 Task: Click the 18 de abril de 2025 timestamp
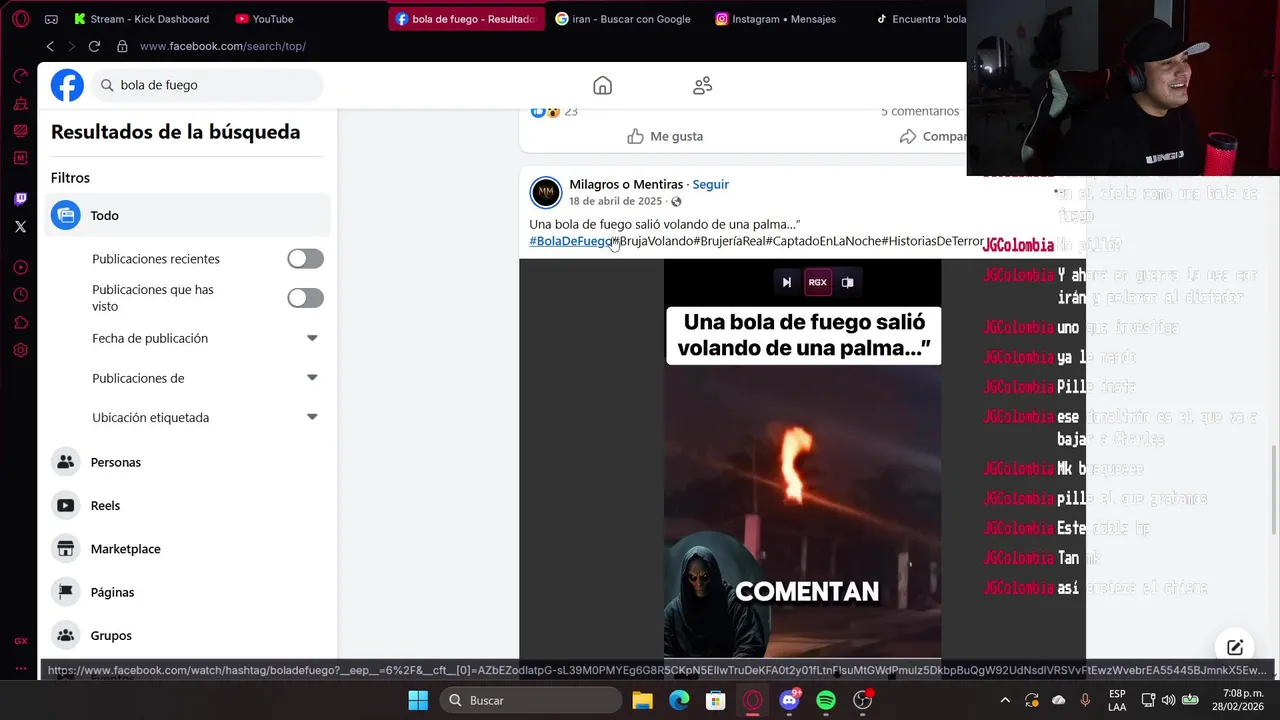coord(615,201)
